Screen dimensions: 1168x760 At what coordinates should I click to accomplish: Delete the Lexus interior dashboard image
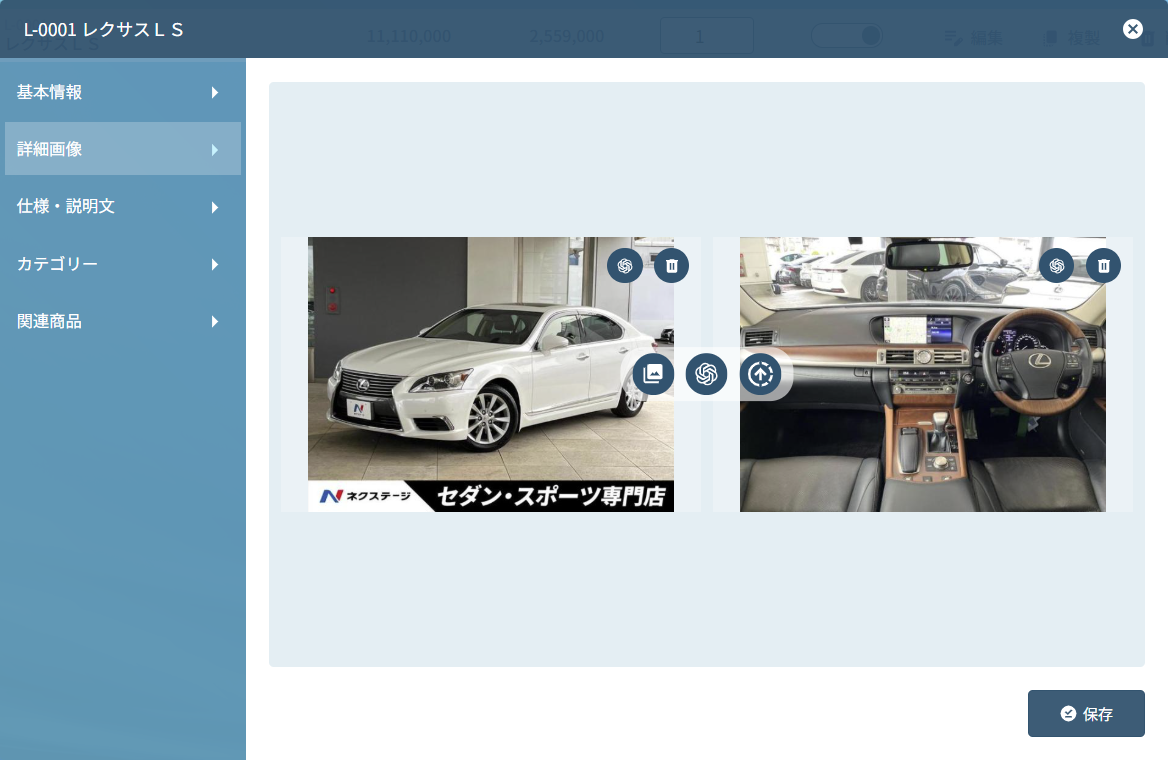(1103, 265)
